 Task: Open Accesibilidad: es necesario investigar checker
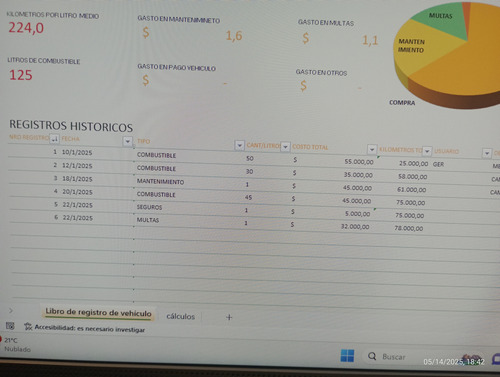pos(85,328)
